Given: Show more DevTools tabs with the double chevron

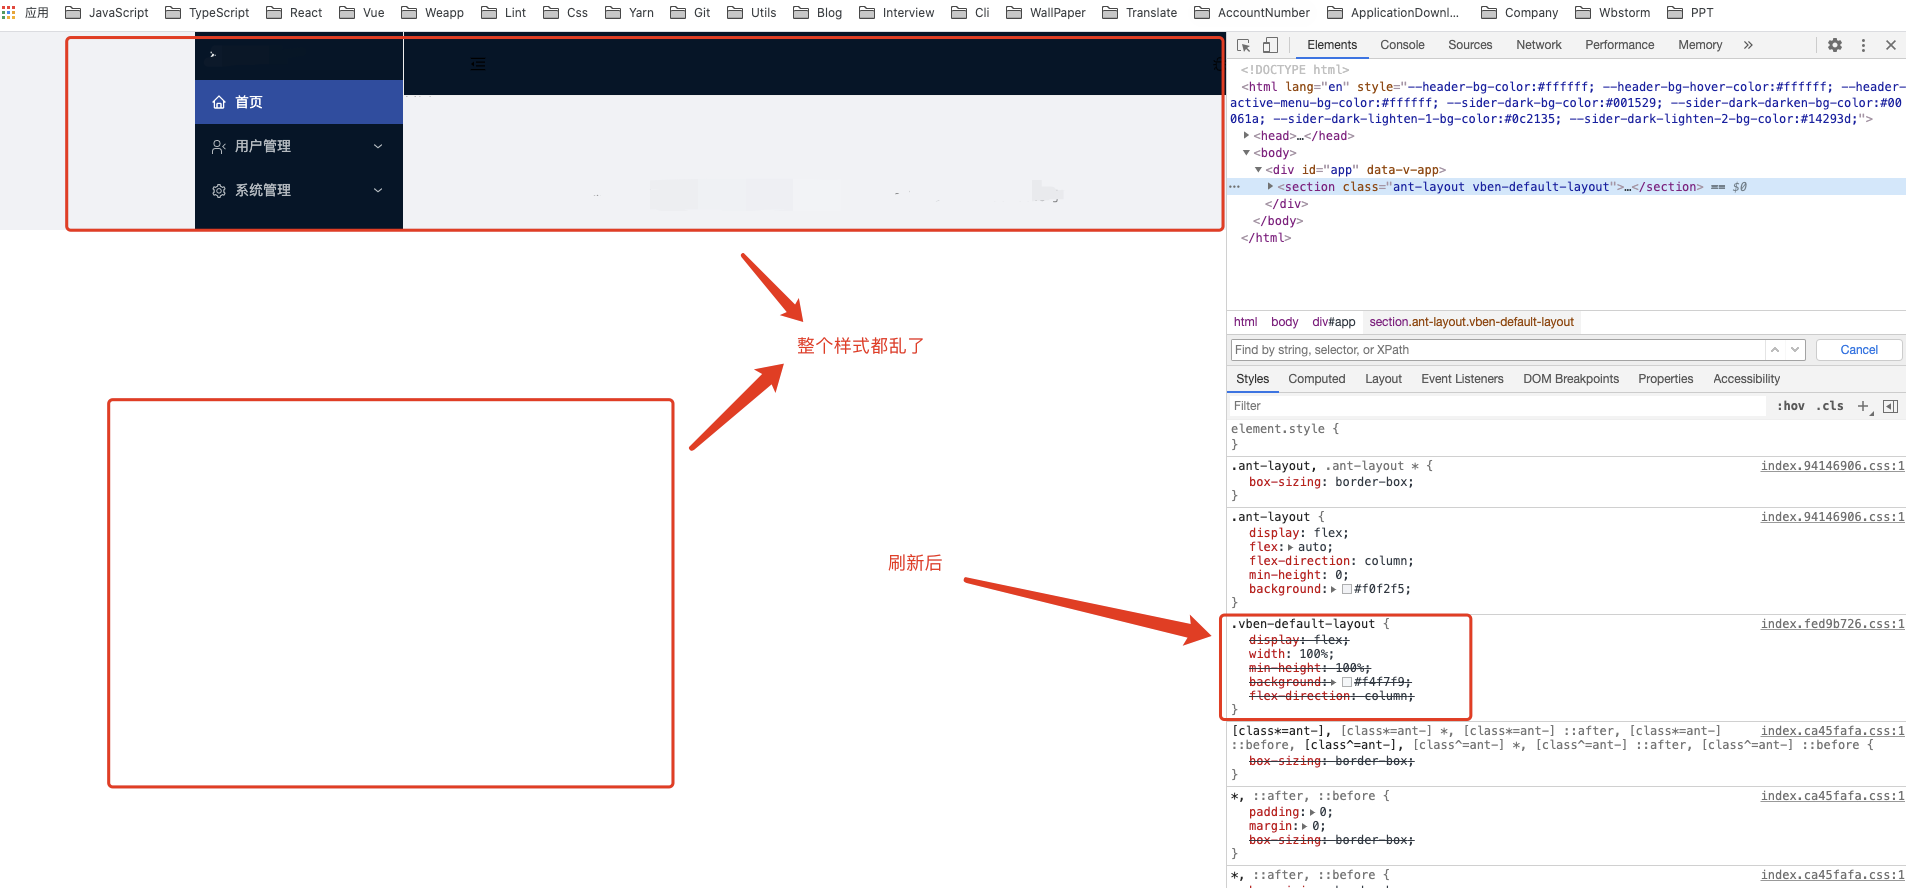Looking at the screenshot, I should point(1748,45).
